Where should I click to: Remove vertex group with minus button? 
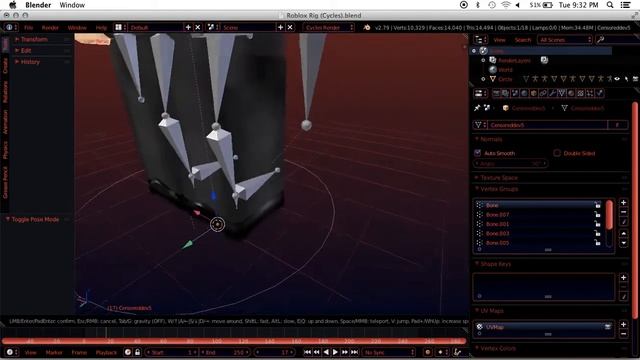[x=623, y=212]
